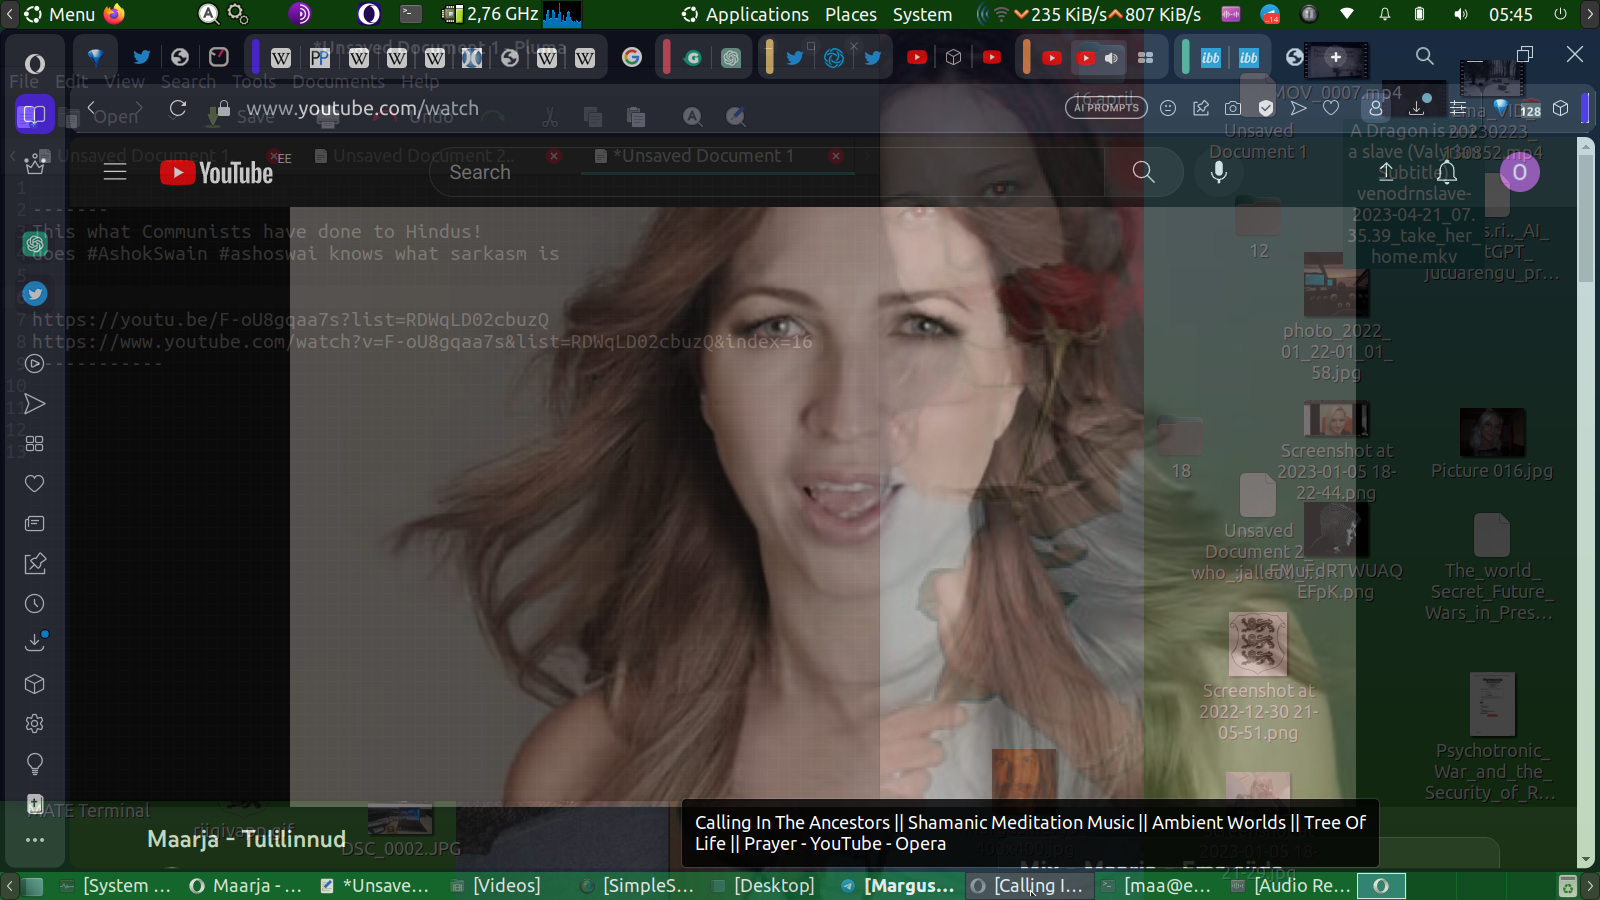Click the AI PROMPTS button
This screenshot has height=900, width=1600.
[x=1106, y=108]
